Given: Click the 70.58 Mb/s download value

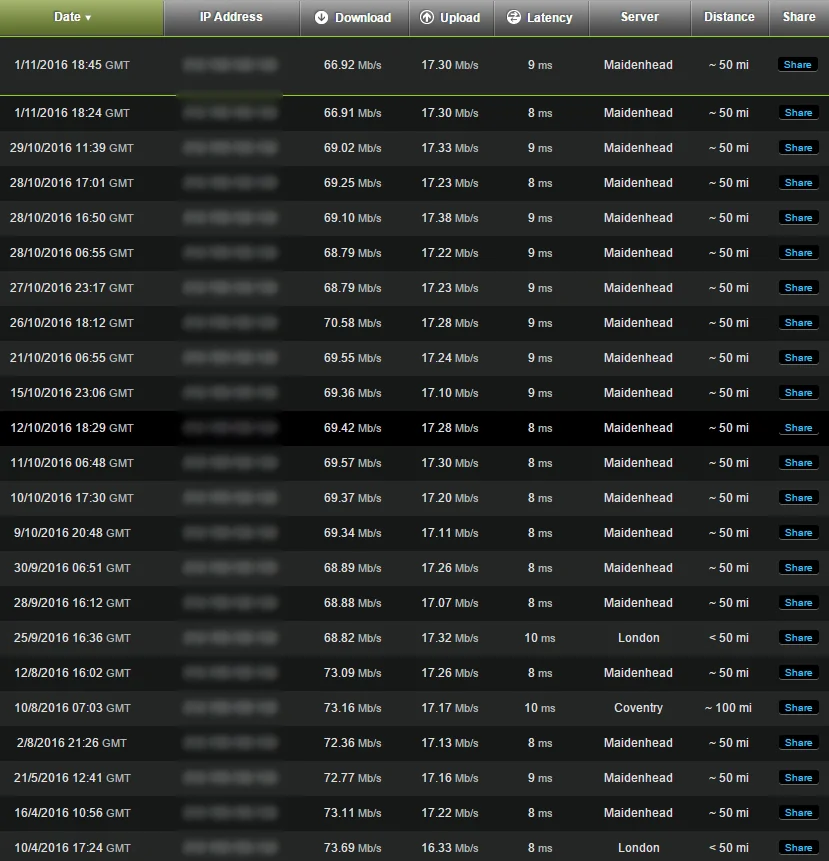Looking at the screenshot, I should coord(352,323).
